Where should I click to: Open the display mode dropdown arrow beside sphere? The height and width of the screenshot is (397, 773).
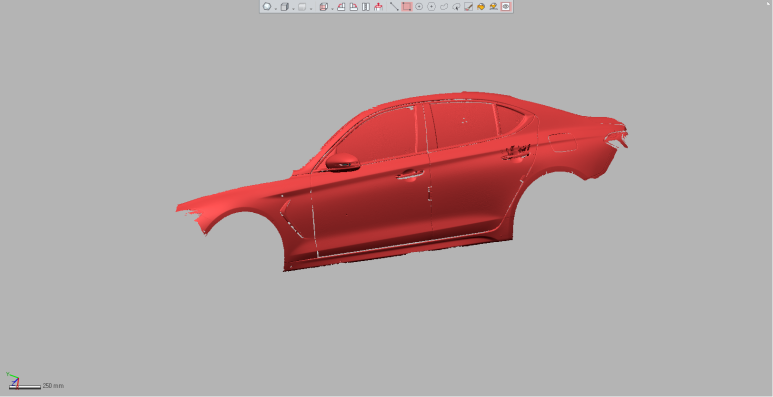pyautogui.click(x=275, y=8)
